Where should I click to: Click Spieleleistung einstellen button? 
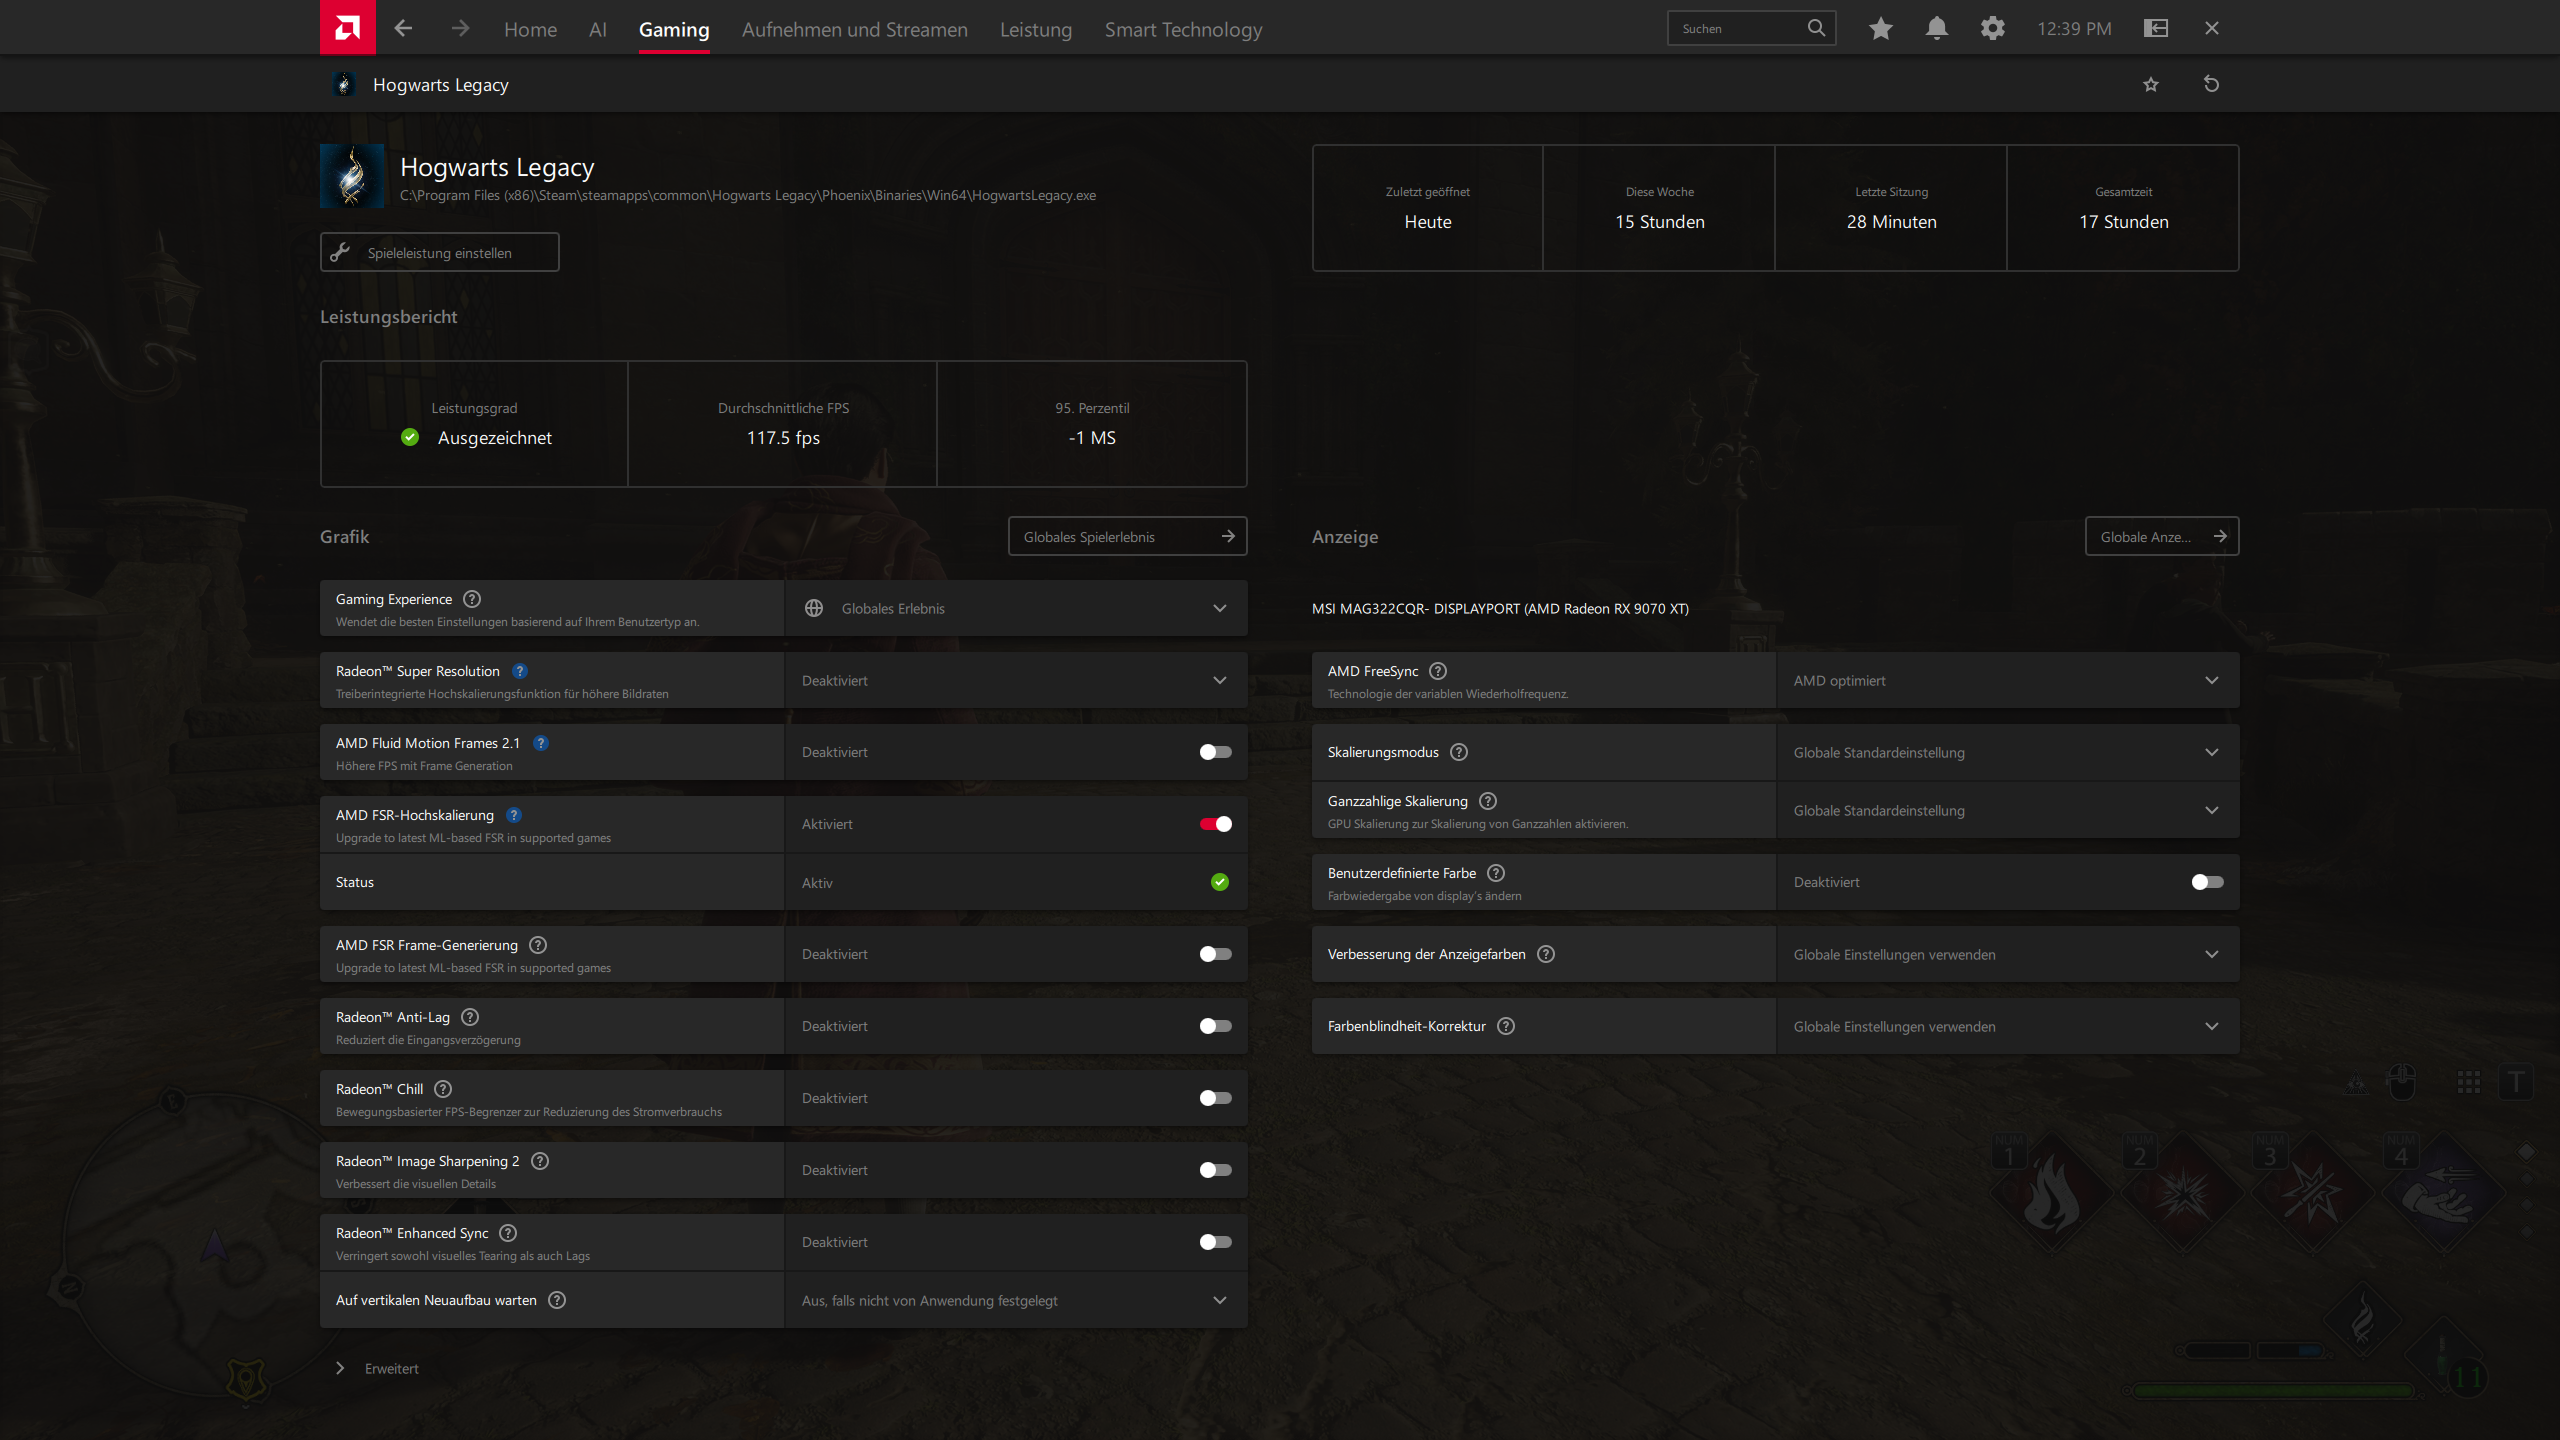[439, 252]
